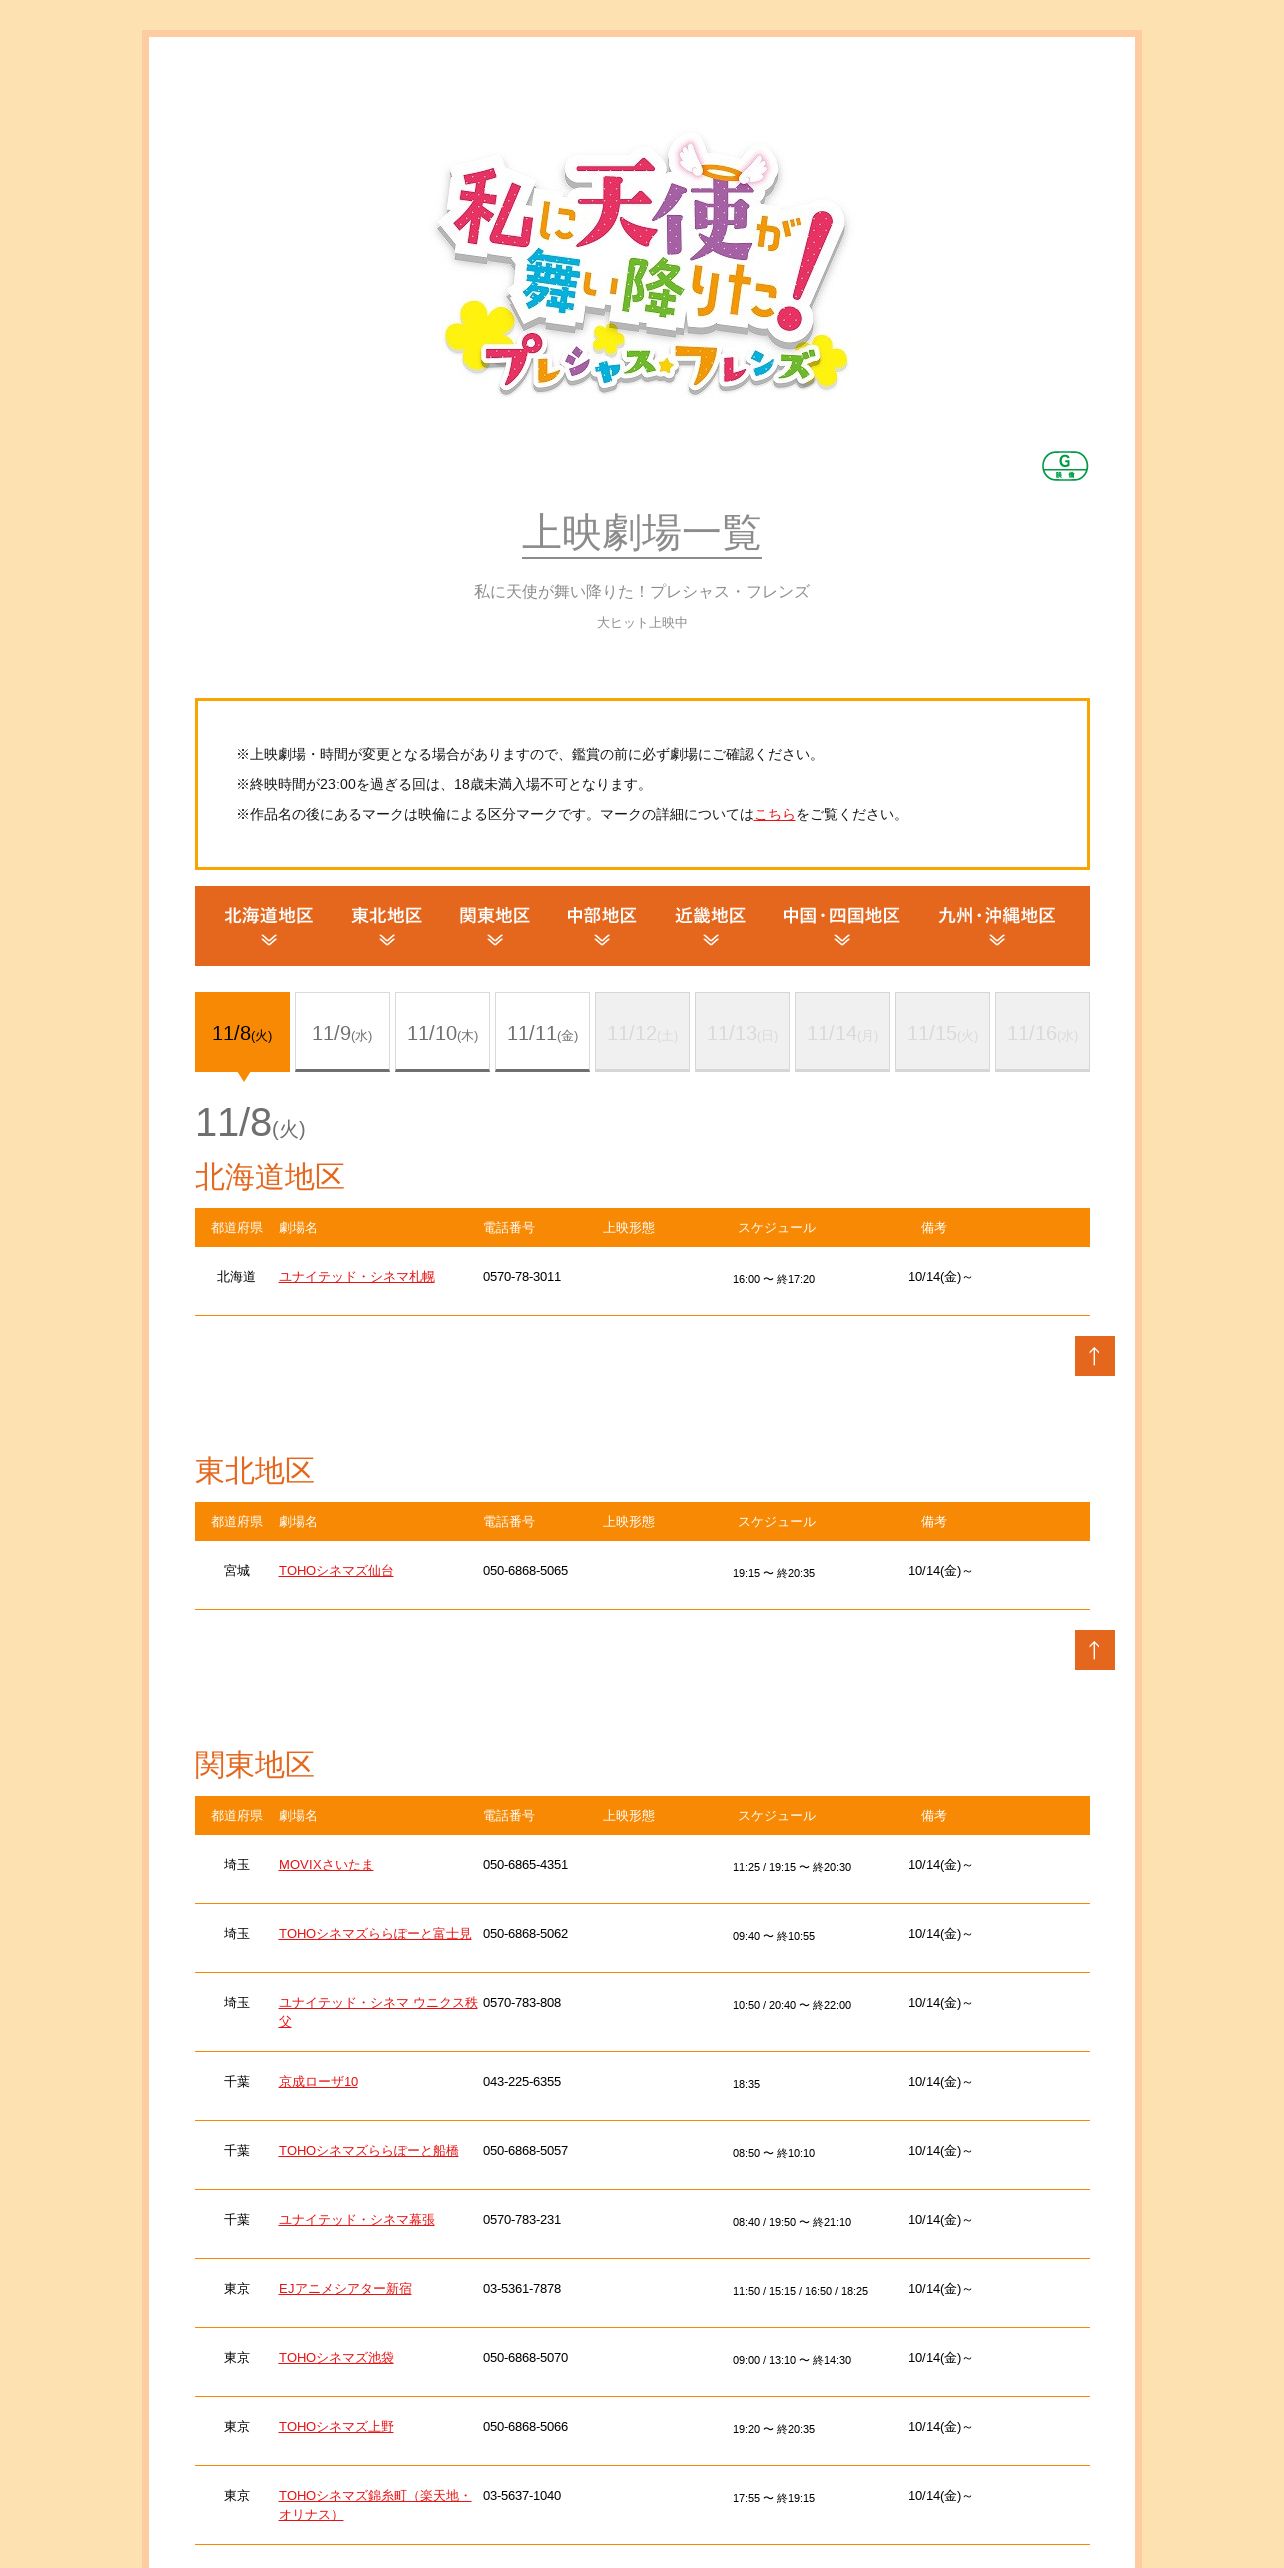
Task: Click phone number 03-5637-1040
Action: [522, 2496]
